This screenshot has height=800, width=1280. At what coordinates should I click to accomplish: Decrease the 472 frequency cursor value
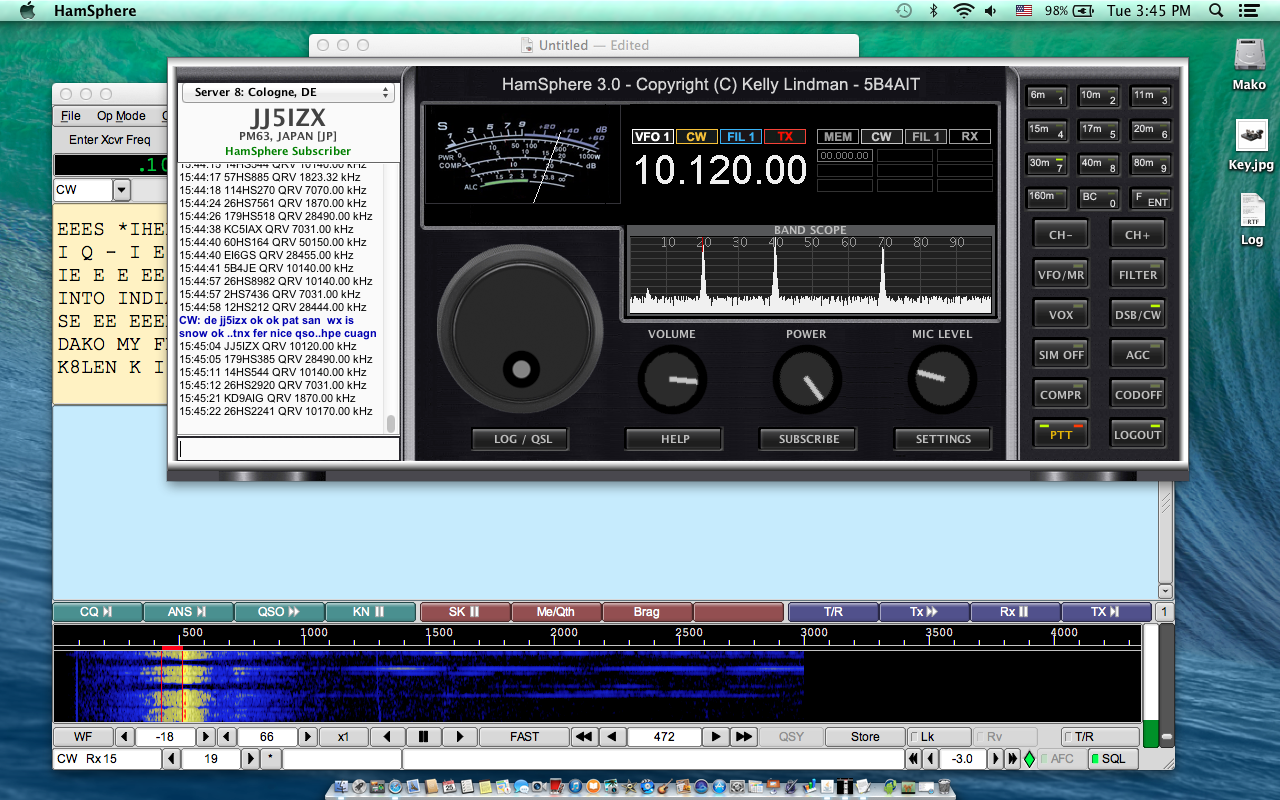(x=613, y=737)
